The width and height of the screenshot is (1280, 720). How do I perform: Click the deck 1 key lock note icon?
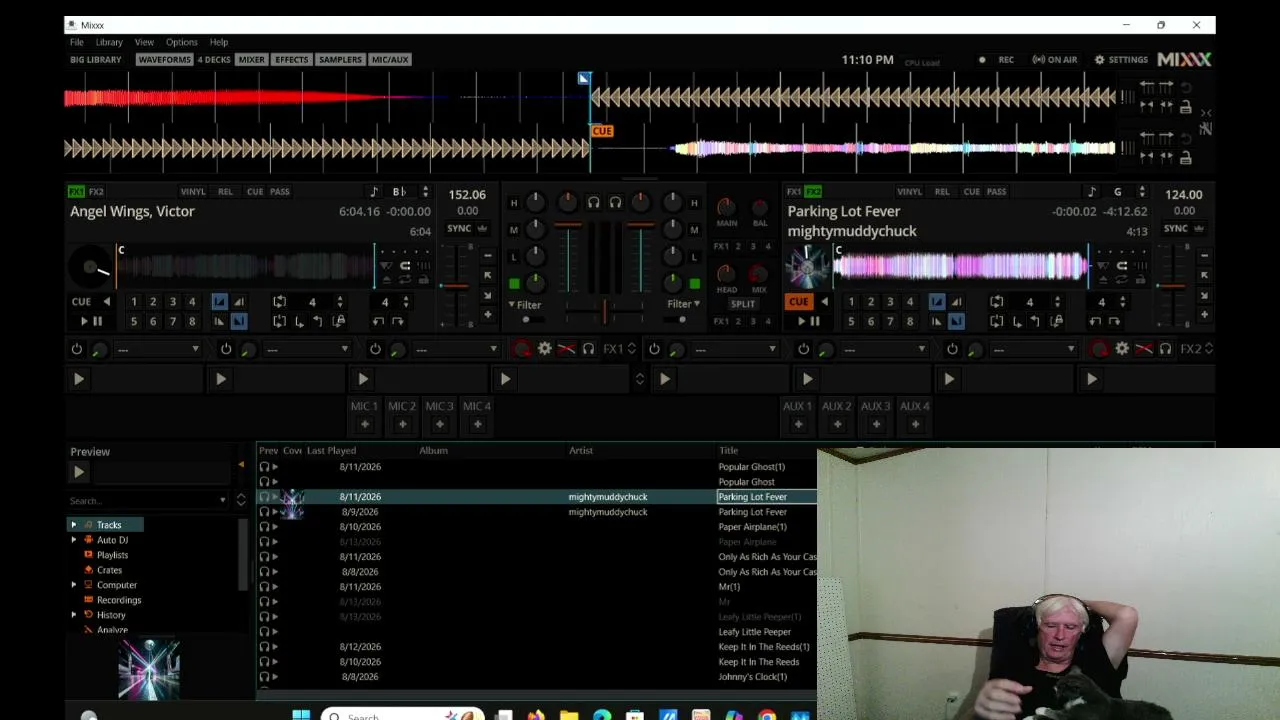pyautogui.click(x=374, y=192)
